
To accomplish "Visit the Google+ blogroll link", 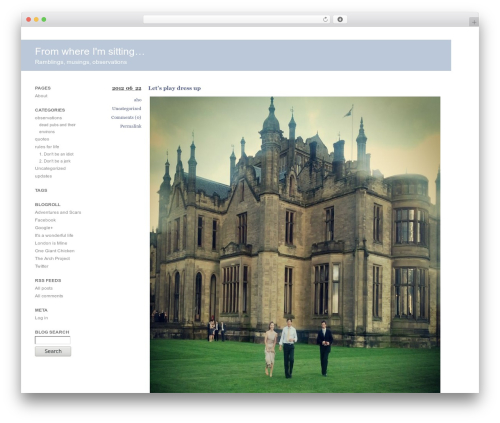I will 44,228.
